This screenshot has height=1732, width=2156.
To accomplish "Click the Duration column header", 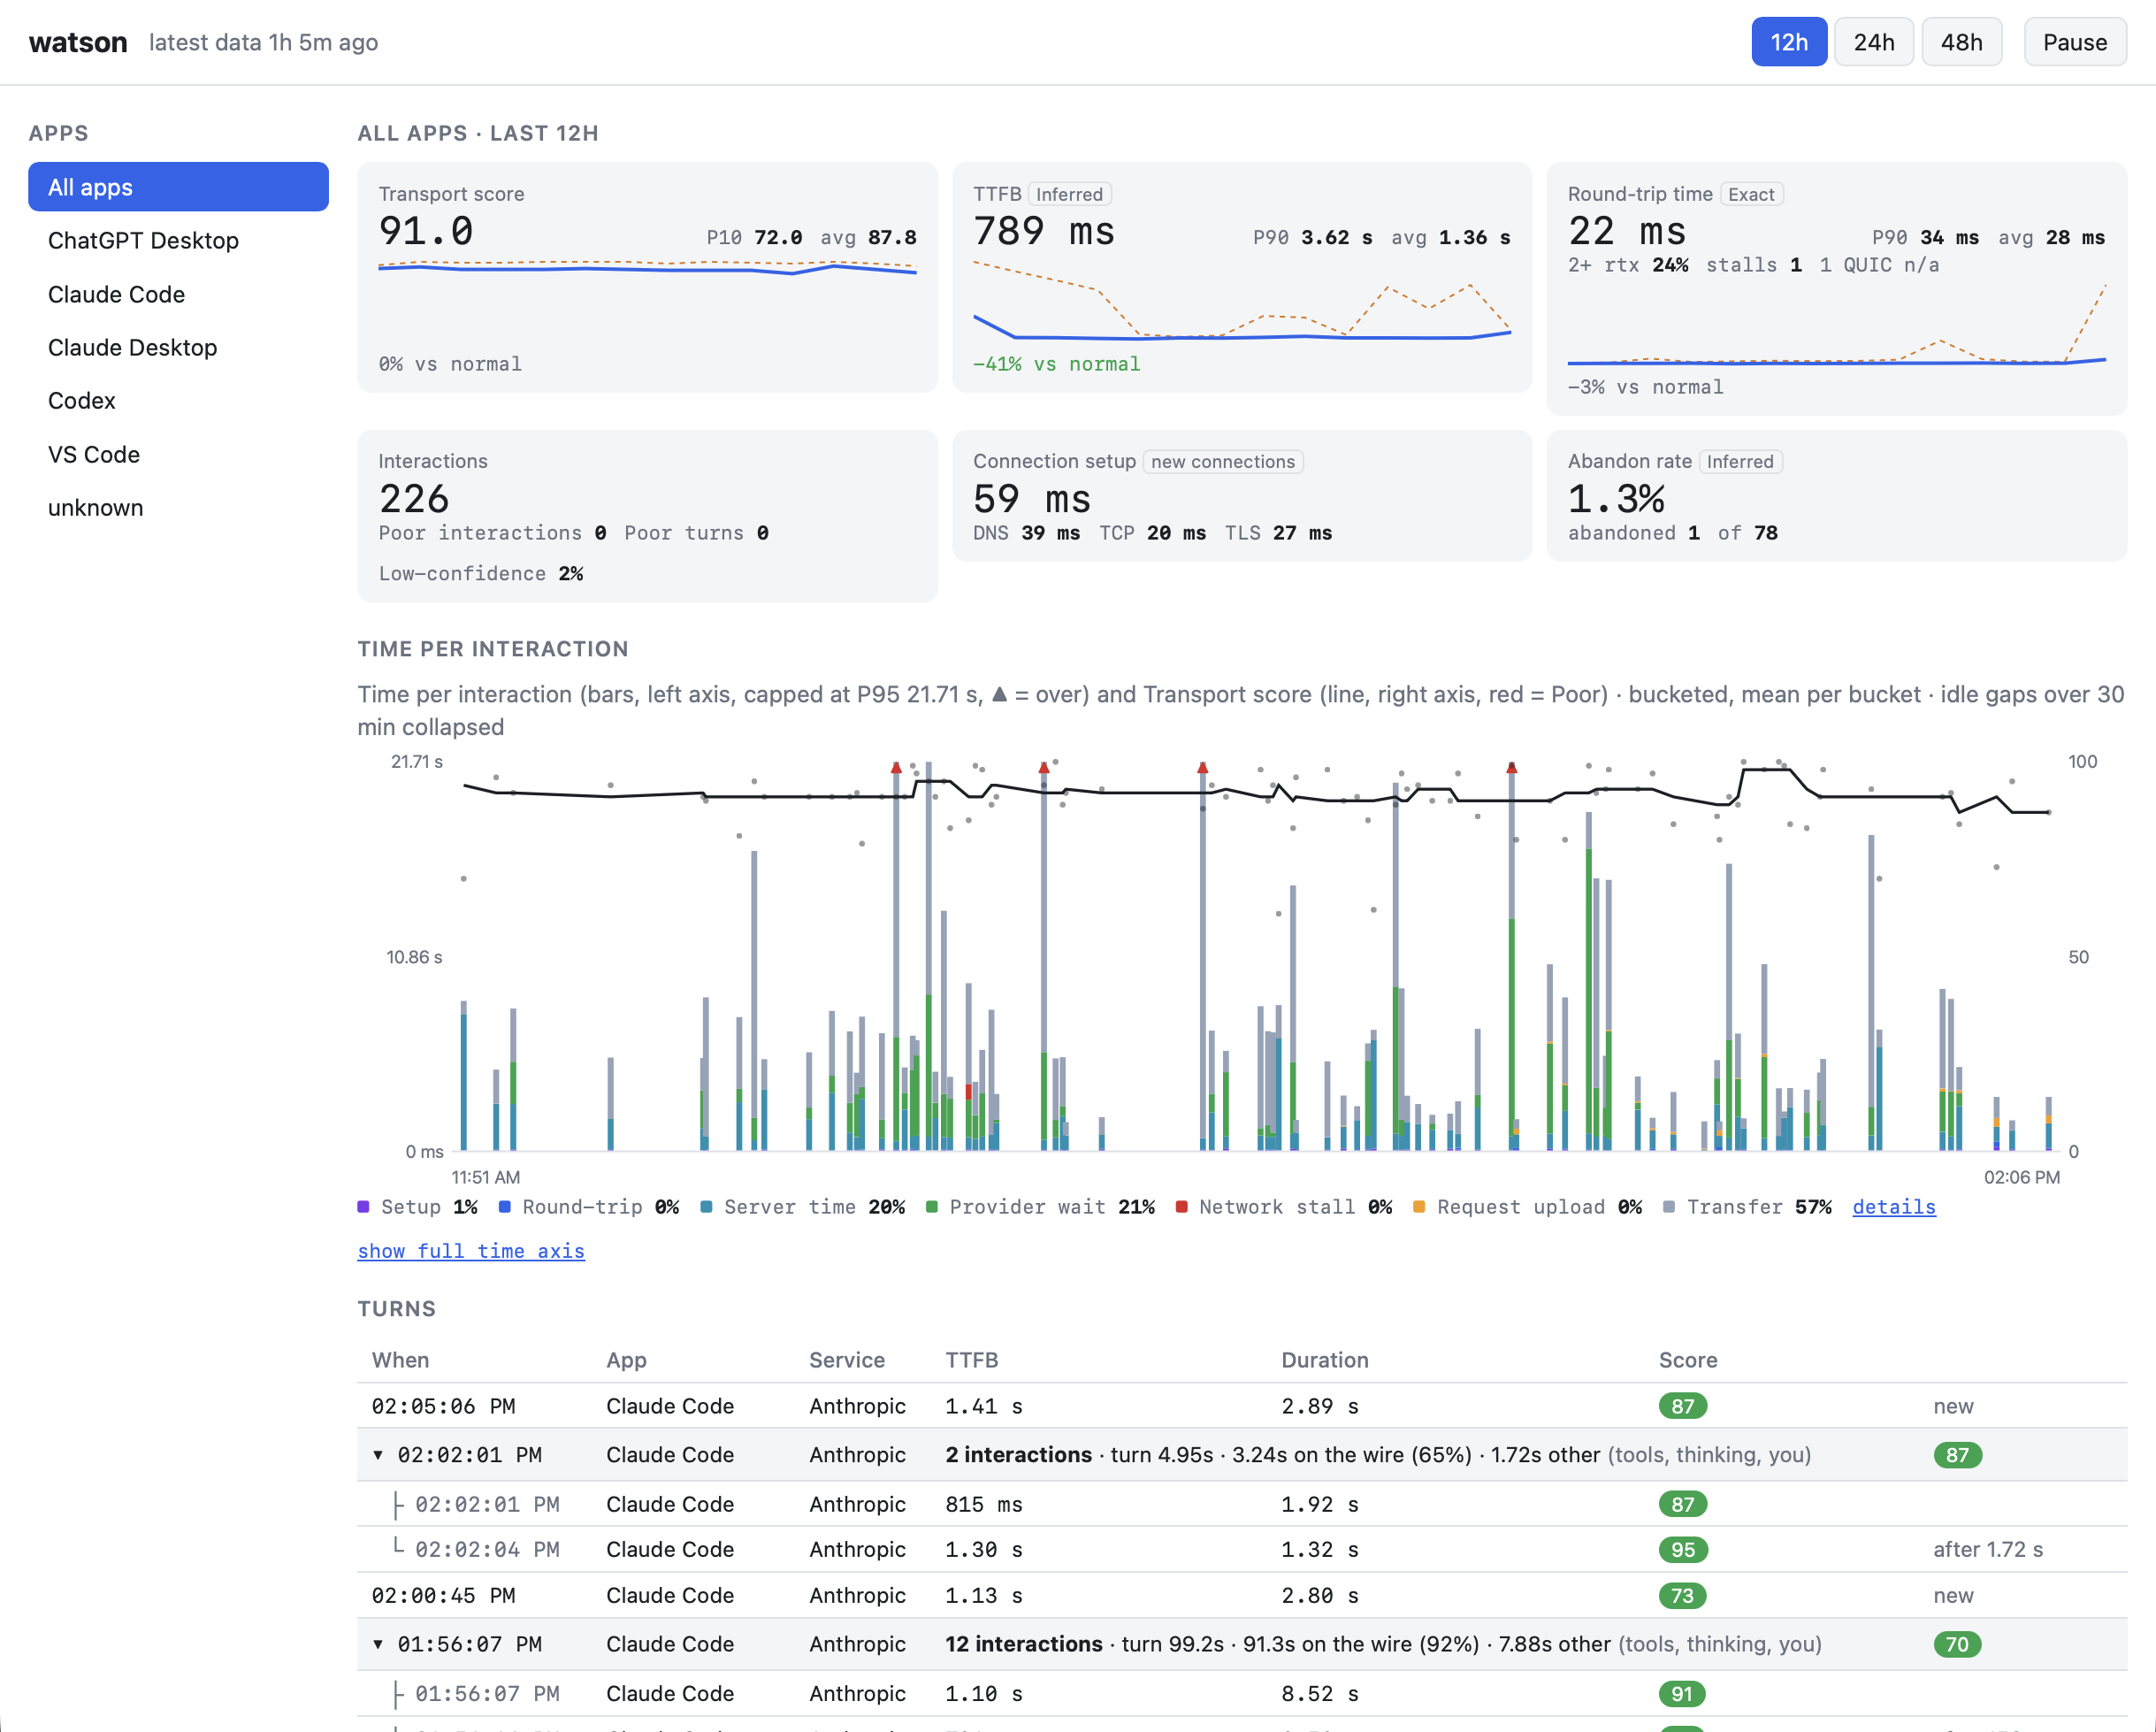I will (1324, 1359).
